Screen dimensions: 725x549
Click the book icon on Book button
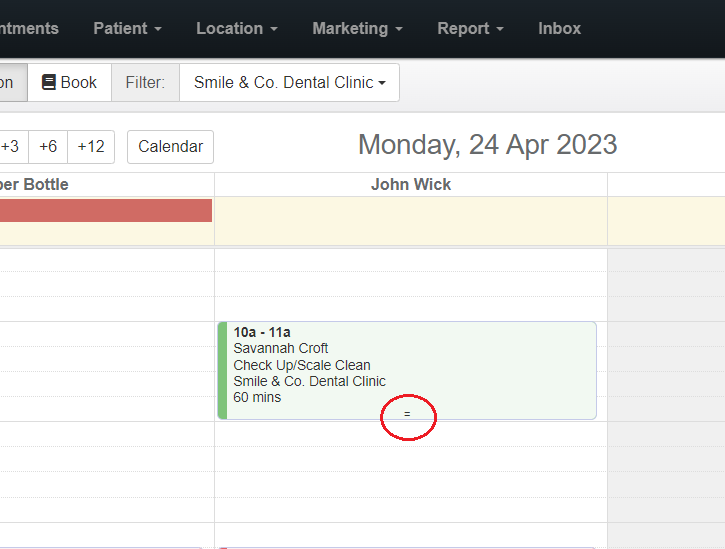[48, 83]
